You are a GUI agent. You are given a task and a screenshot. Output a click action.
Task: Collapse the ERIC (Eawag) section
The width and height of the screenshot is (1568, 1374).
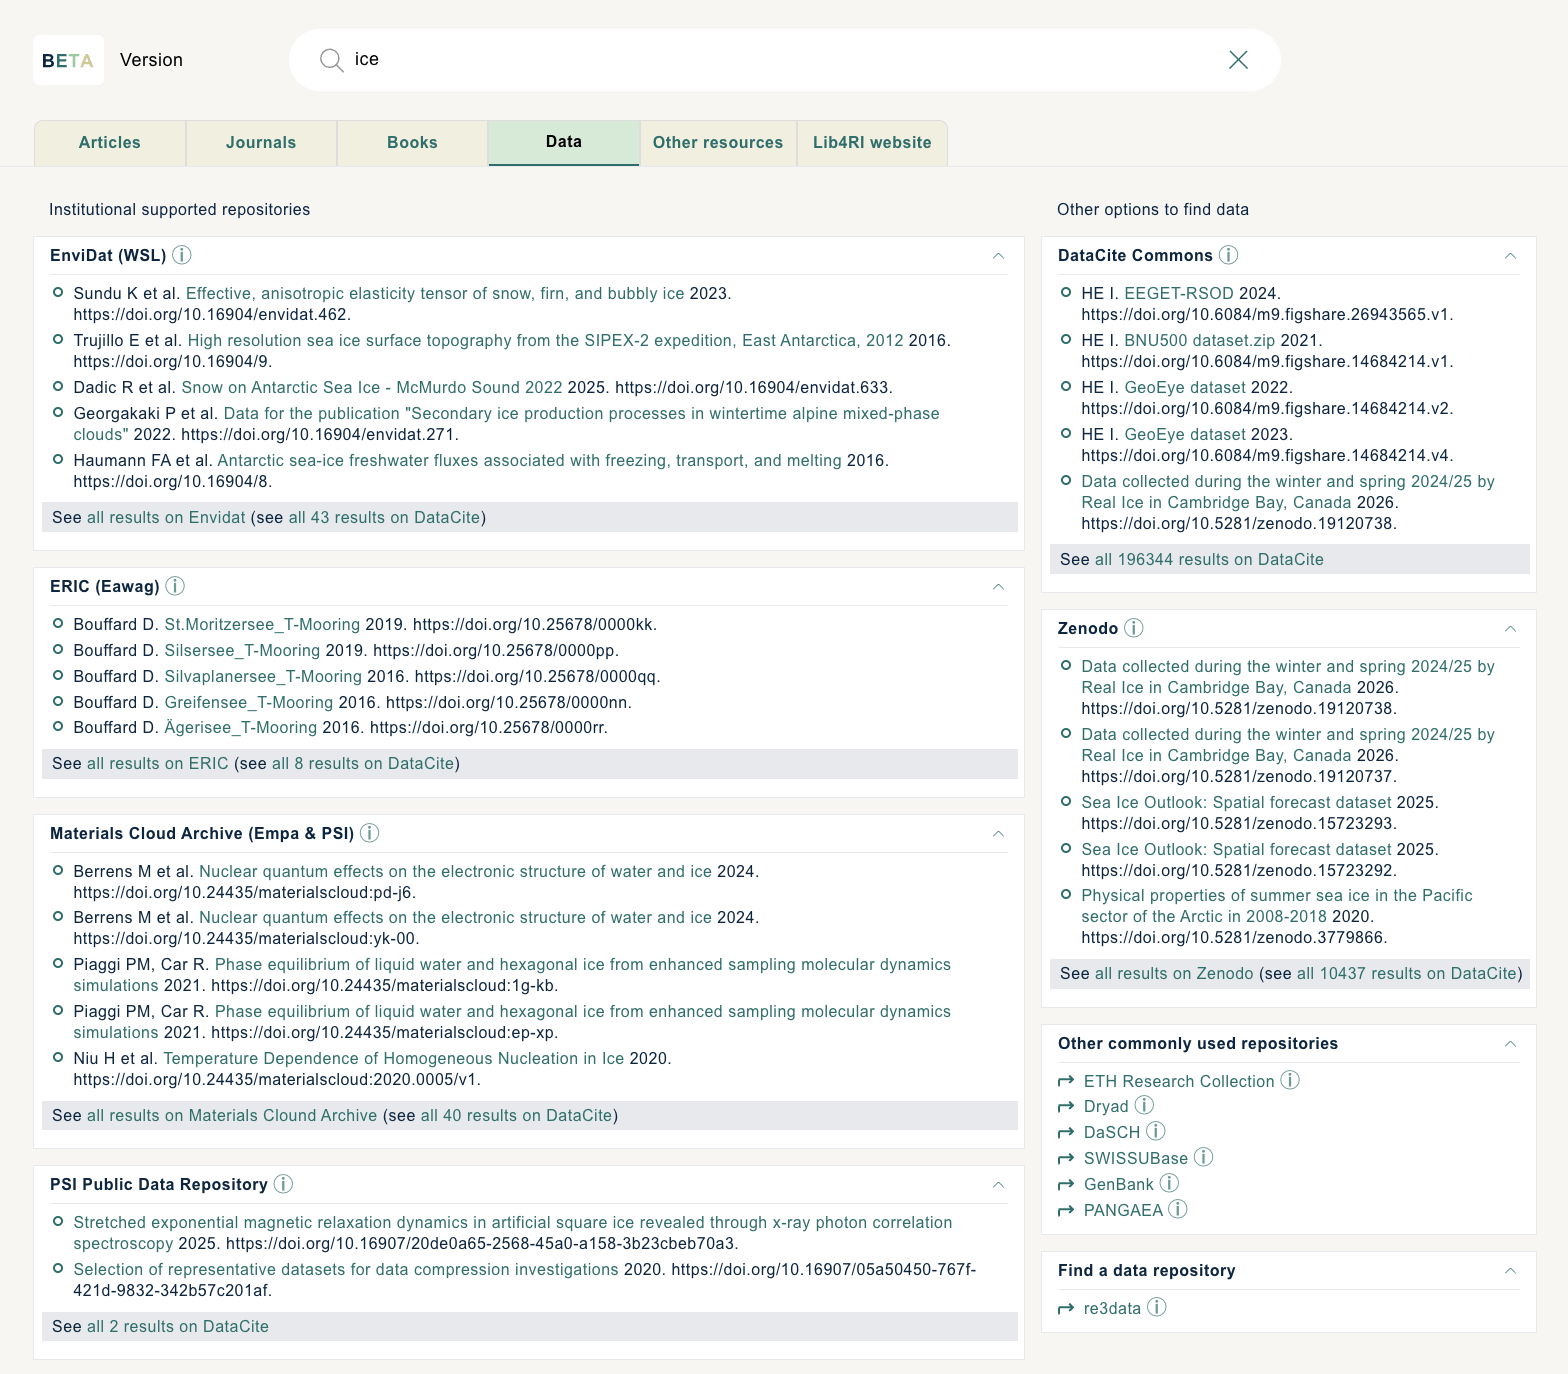998,587
